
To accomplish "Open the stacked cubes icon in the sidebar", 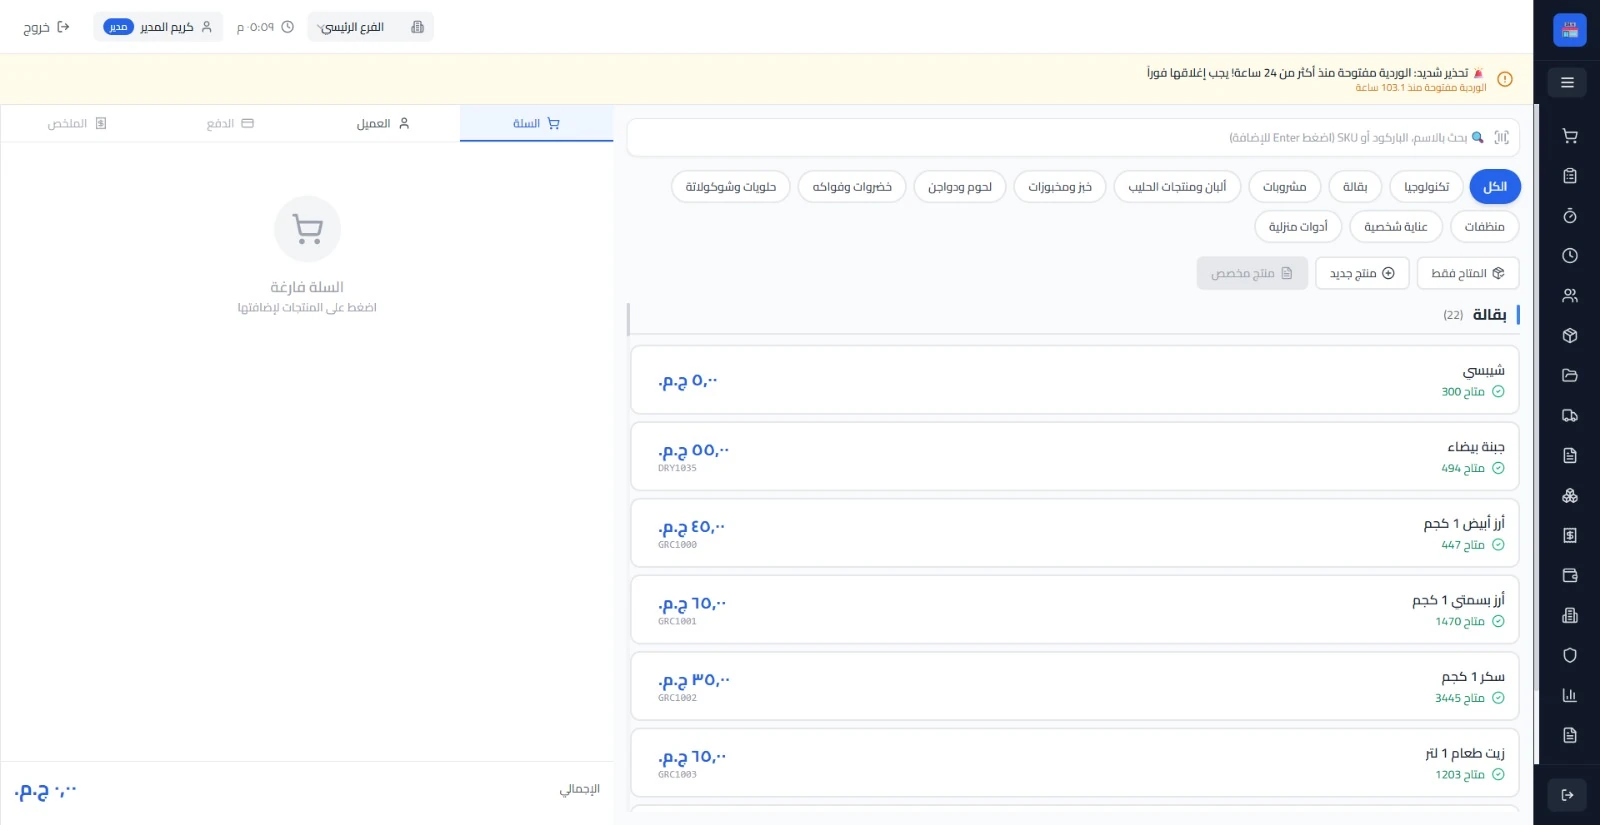I will [x=1569, y=496].
